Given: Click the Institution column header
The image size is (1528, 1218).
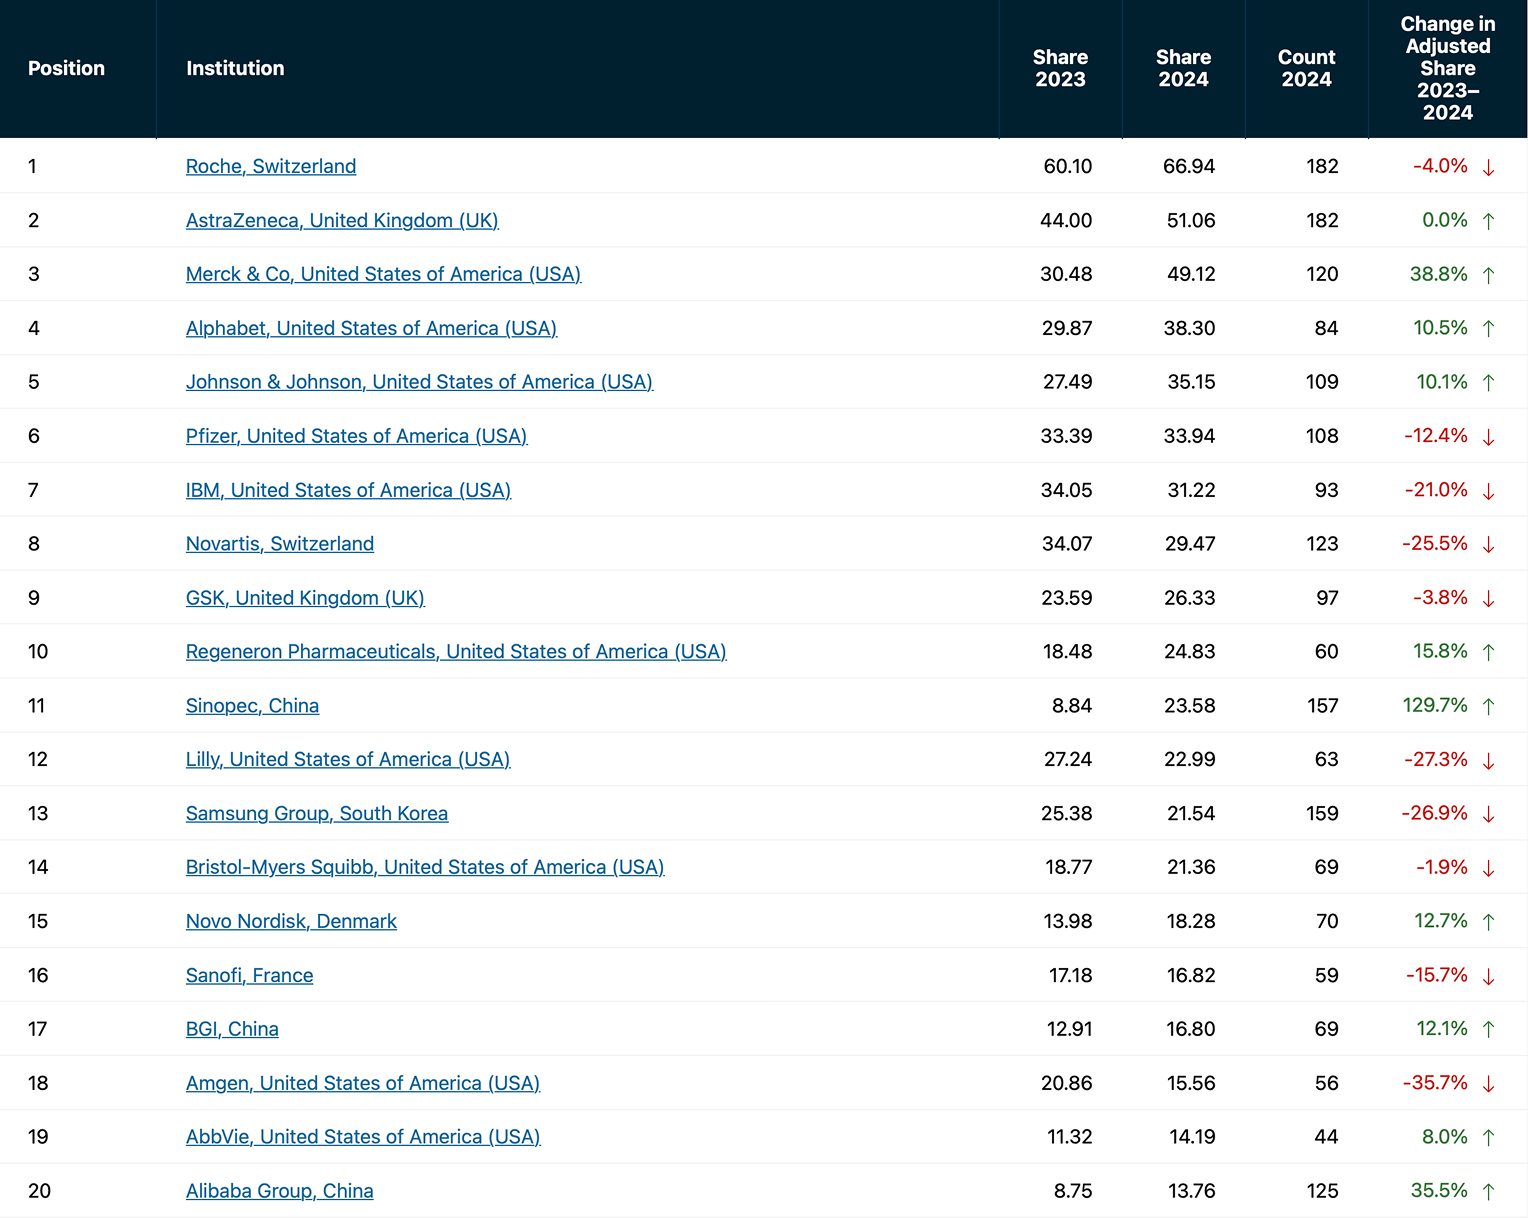Looking at the screenshot, I should (235, 68).
